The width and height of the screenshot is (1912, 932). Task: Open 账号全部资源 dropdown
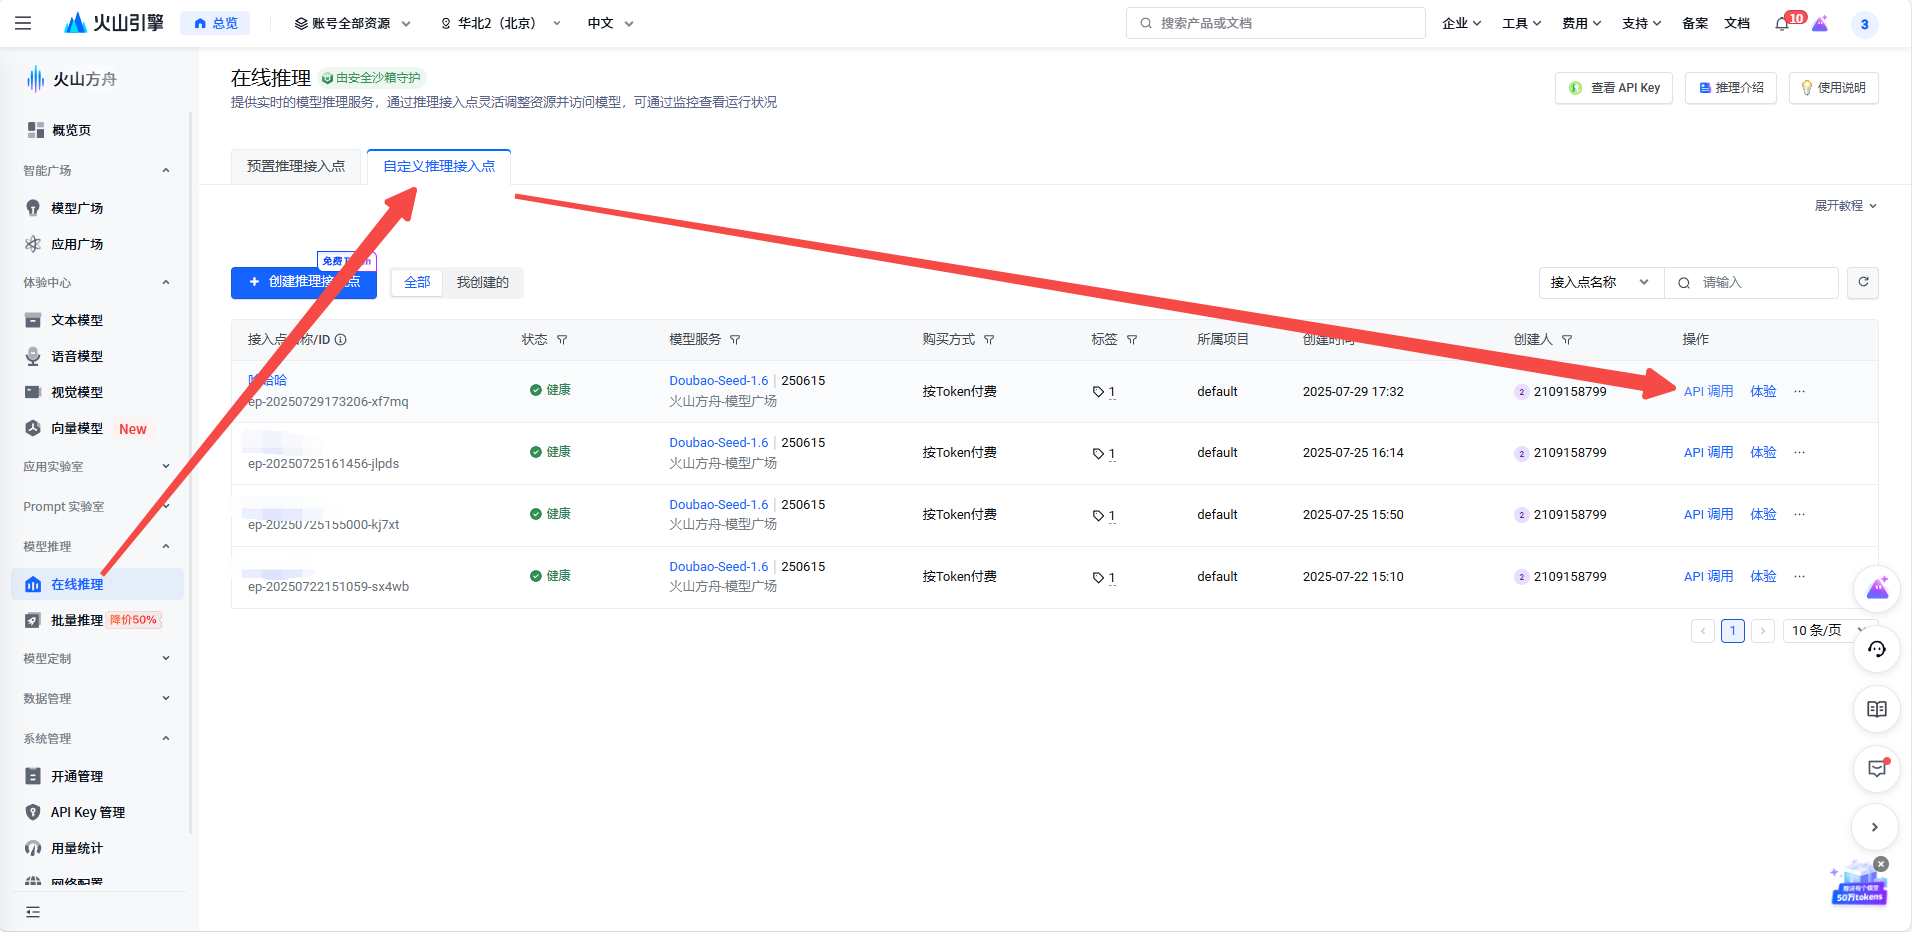click(x=352, y=23)
